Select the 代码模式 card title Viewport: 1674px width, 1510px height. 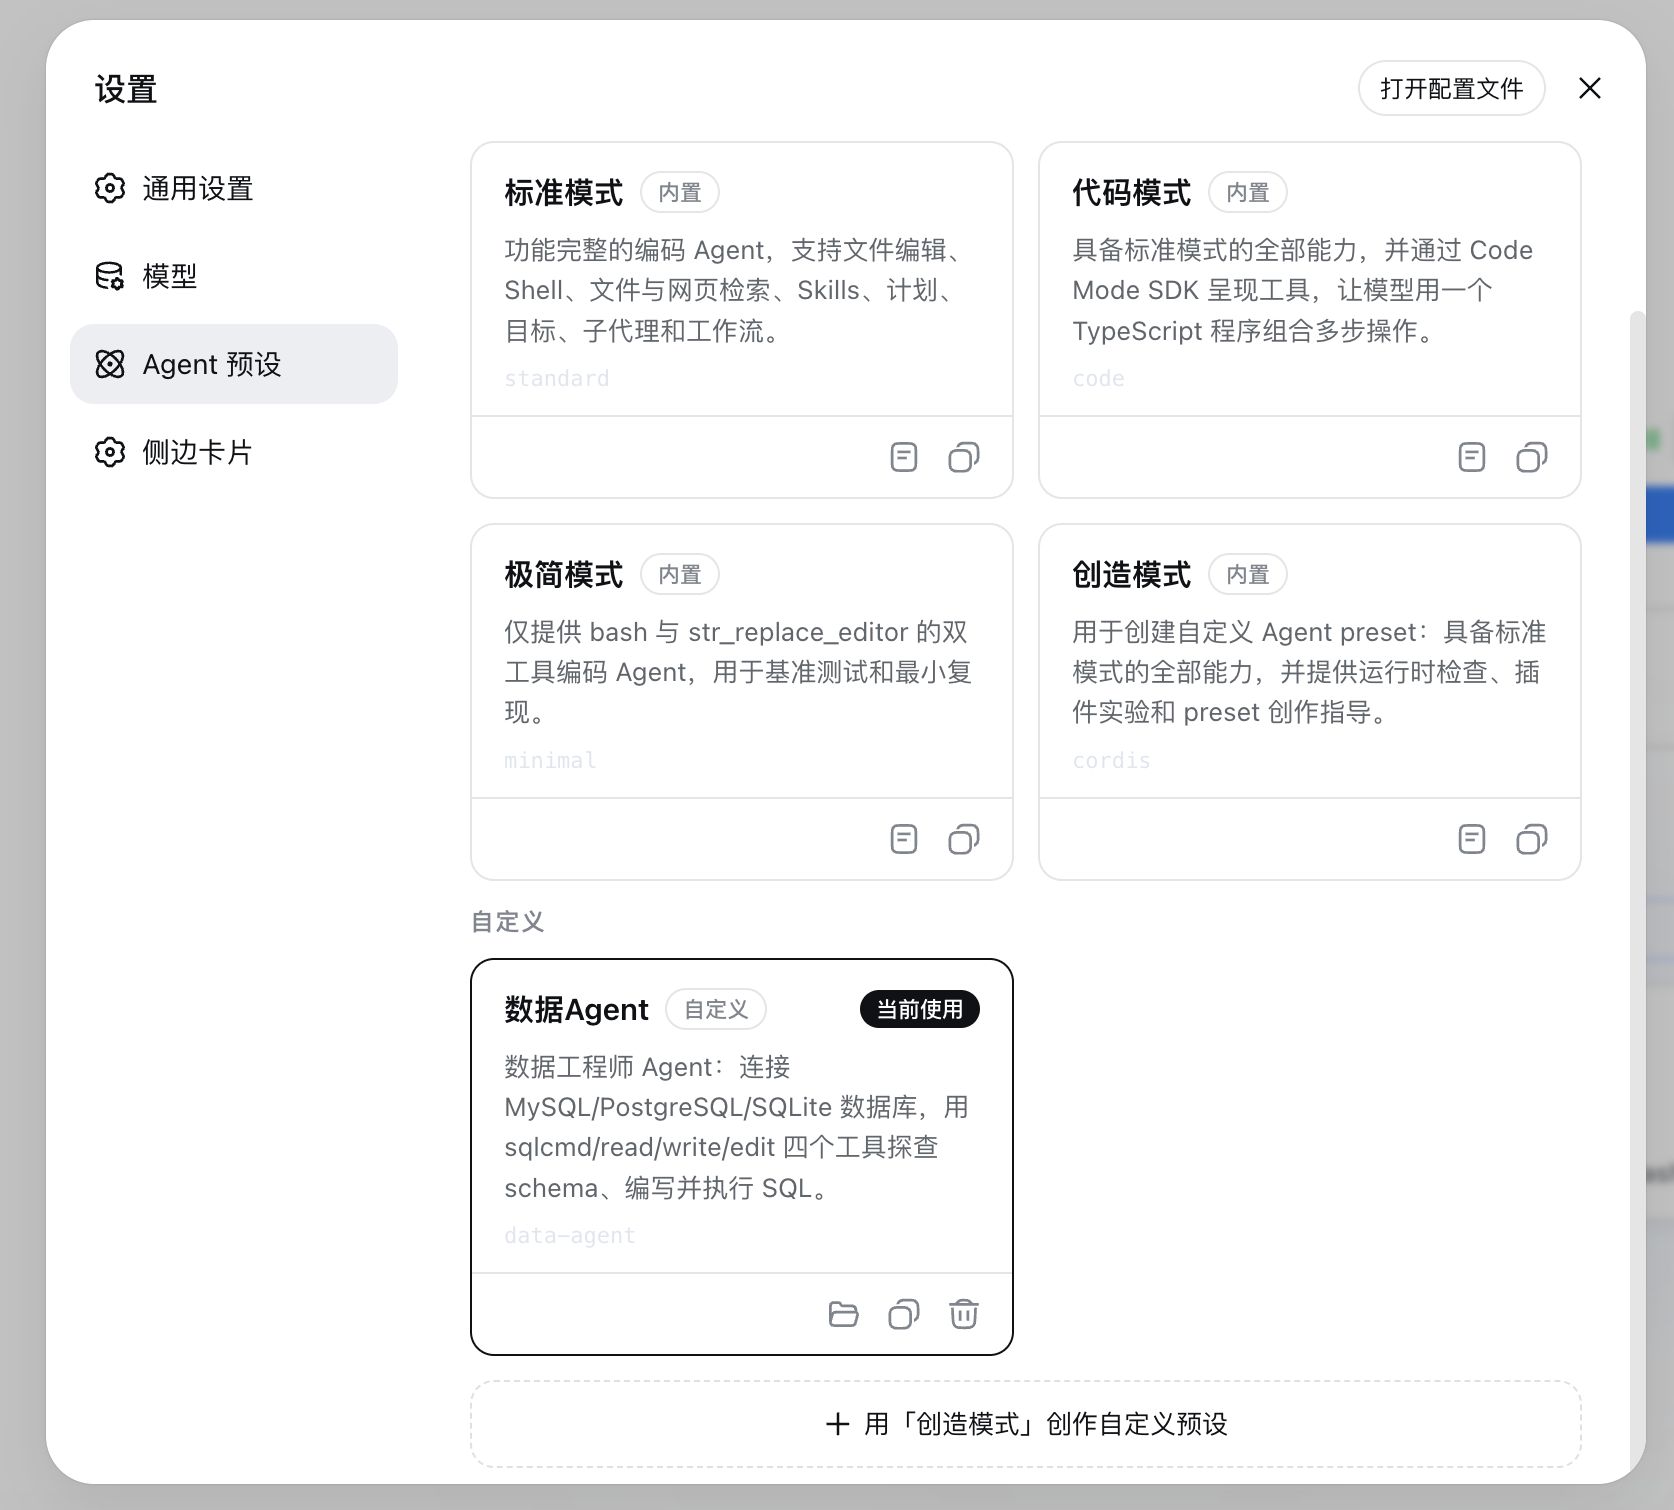coord(1132,192)
